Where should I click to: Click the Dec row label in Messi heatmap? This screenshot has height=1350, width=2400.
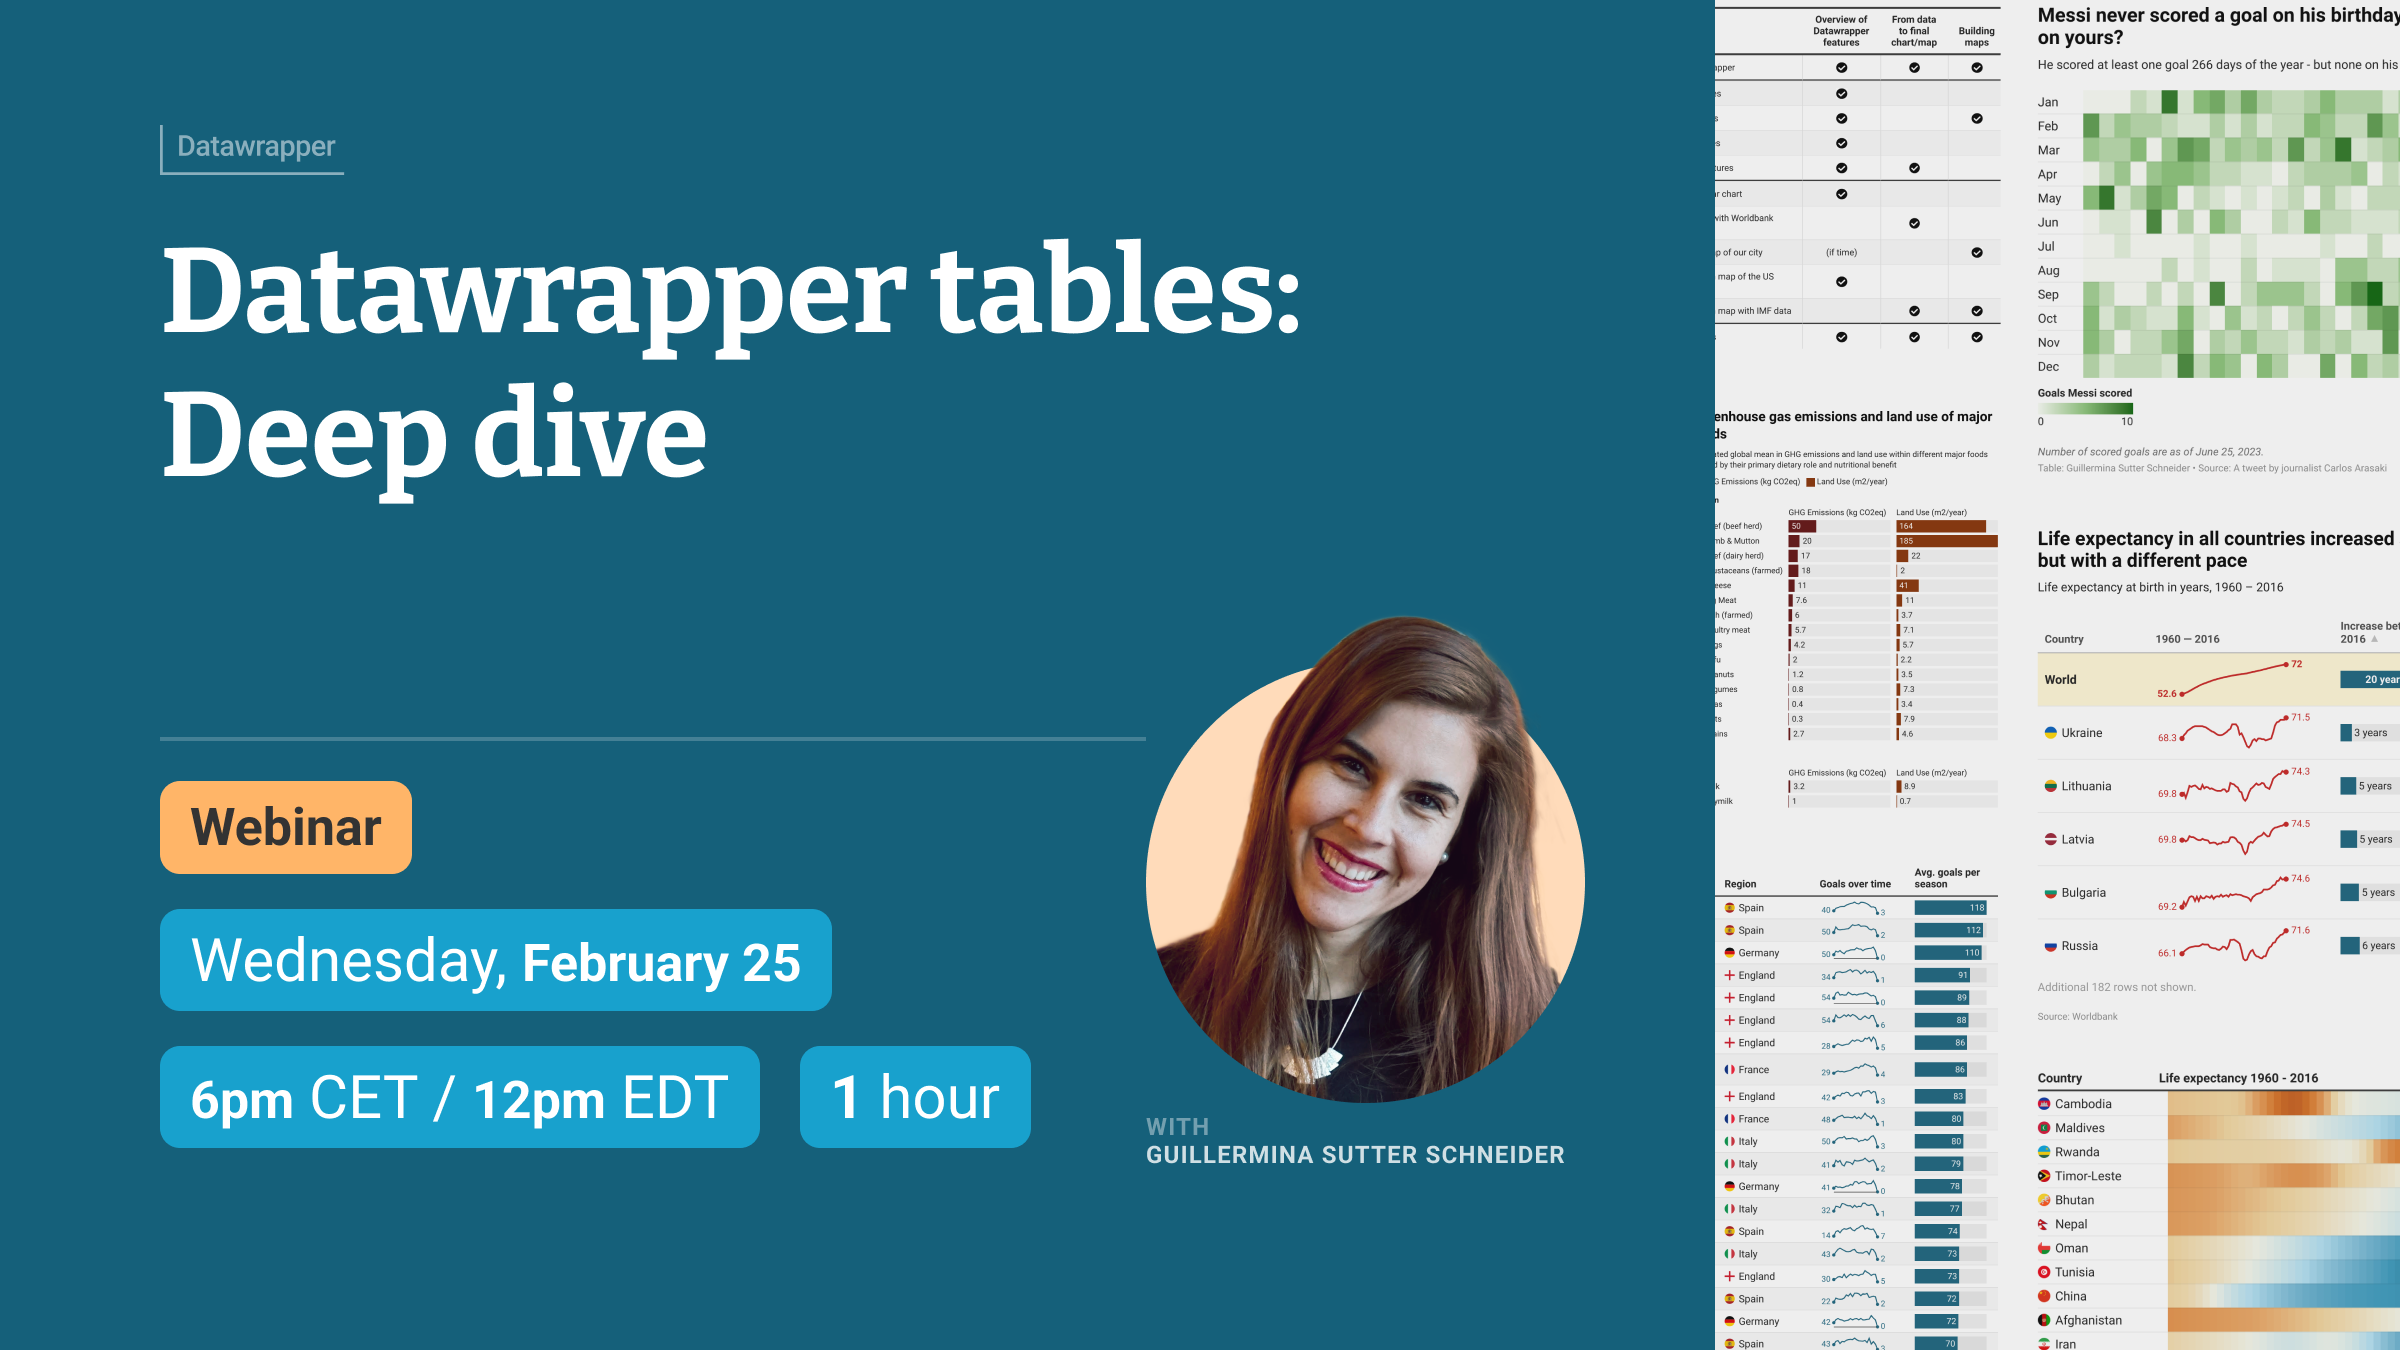(2048, 366)
